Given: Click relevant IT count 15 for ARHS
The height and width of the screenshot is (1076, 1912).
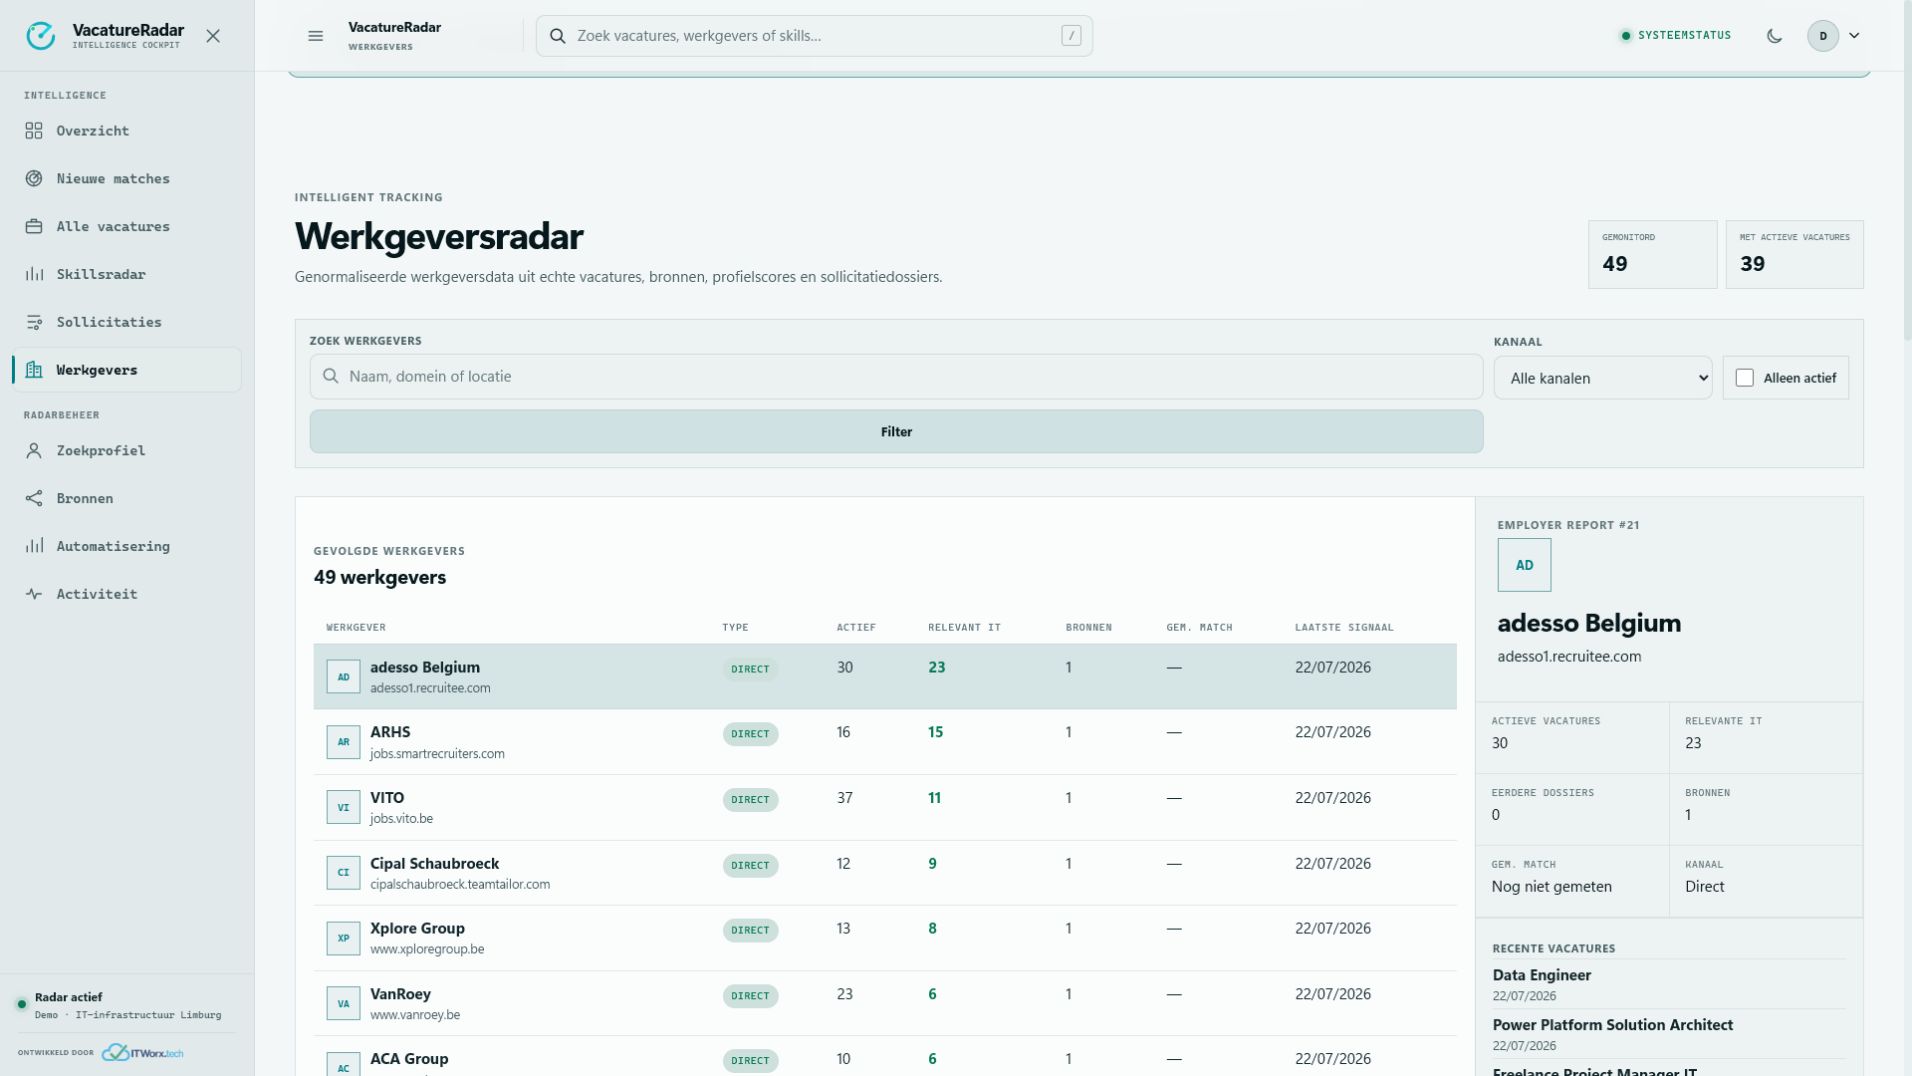Looking at the screenshot, I should [x=935, y=733].
